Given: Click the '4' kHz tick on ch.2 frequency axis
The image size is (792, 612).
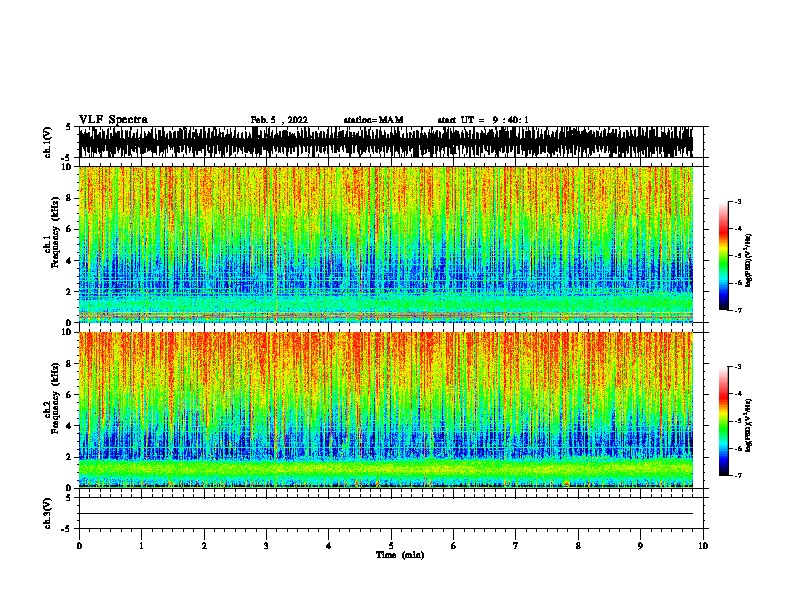Looking at the screenshot, I should point(70,426).
